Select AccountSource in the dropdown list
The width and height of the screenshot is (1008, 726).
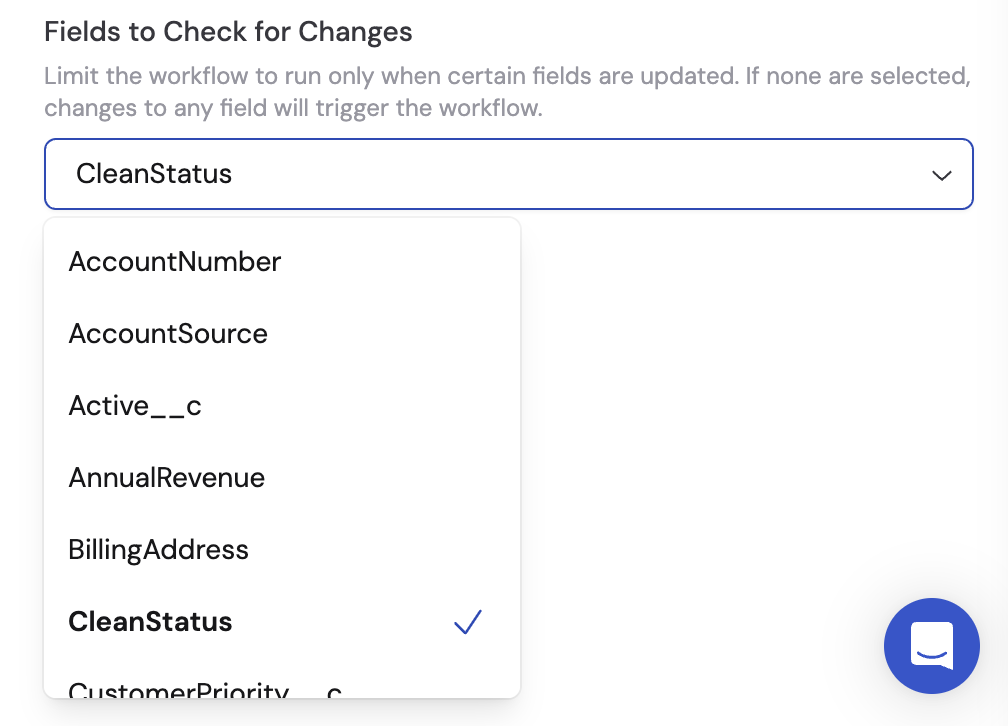pyautogui.click(x=167, y=333)
